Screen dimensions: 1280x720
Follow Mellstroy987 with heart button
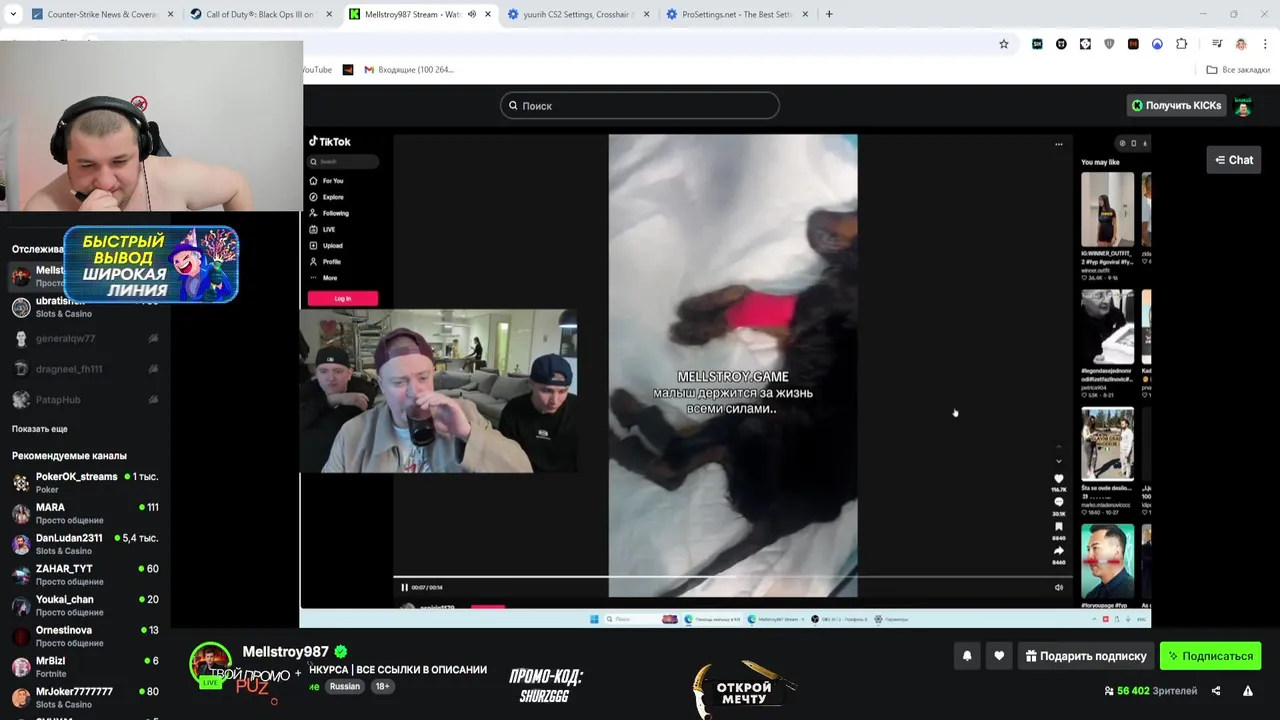point(999,656)
